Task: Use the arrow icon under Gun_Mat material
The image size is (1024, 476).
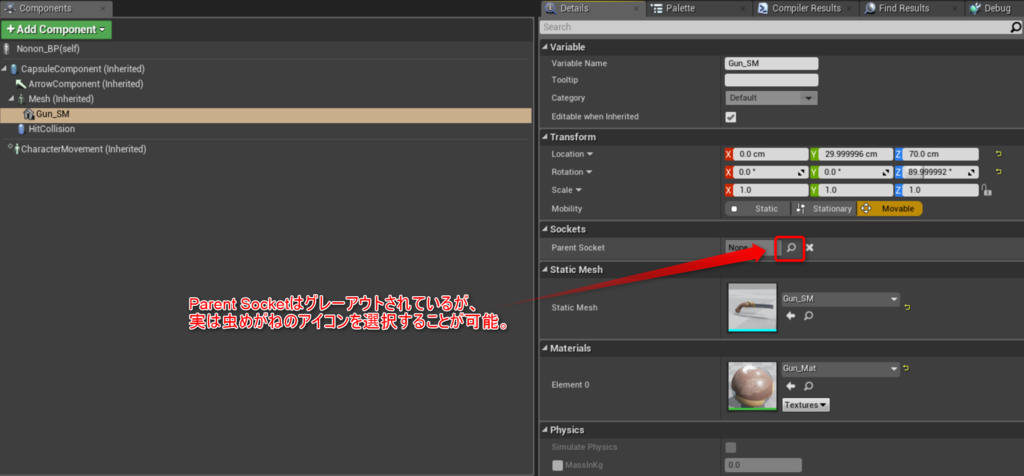Action: [x=790, y=386]
